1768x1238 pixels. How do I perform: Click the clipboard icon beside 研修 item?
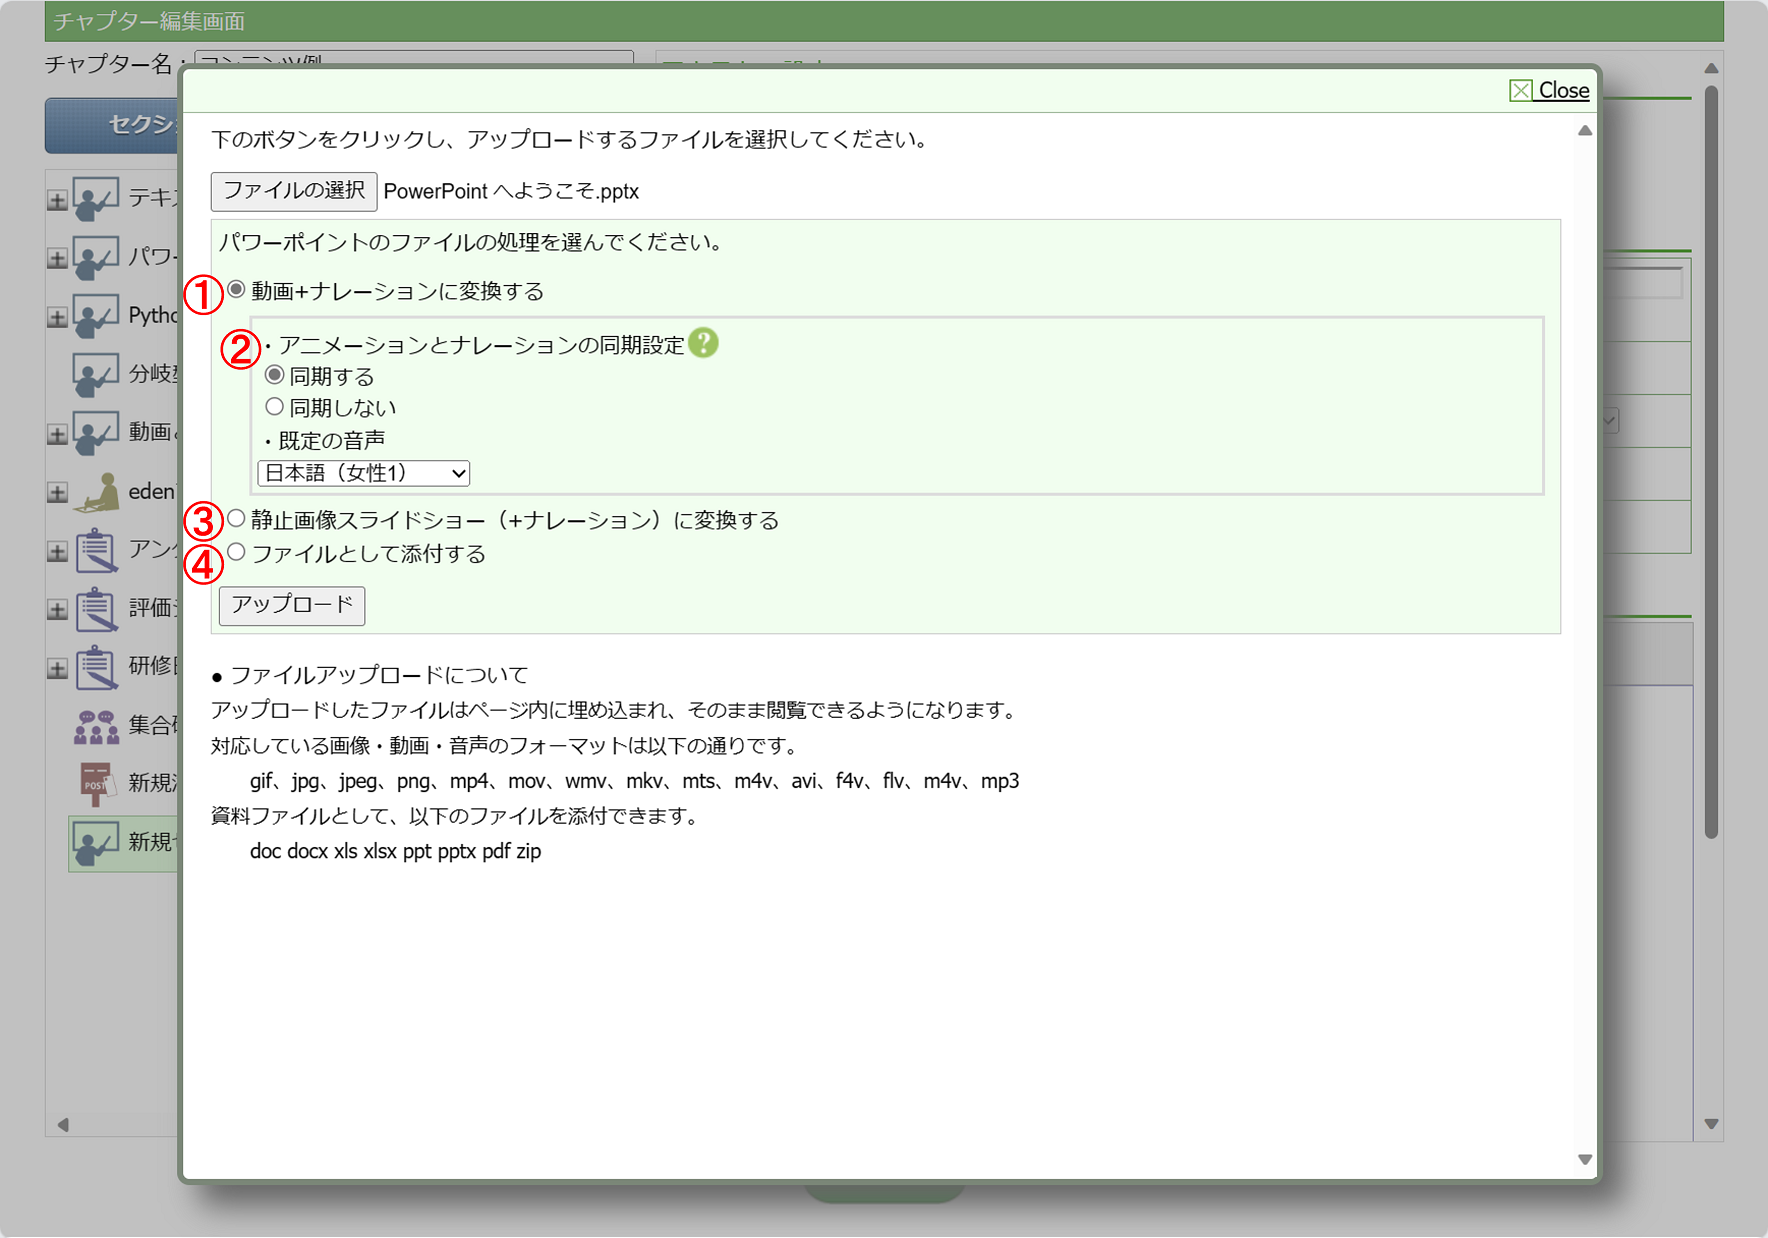(x=97, y=667)
